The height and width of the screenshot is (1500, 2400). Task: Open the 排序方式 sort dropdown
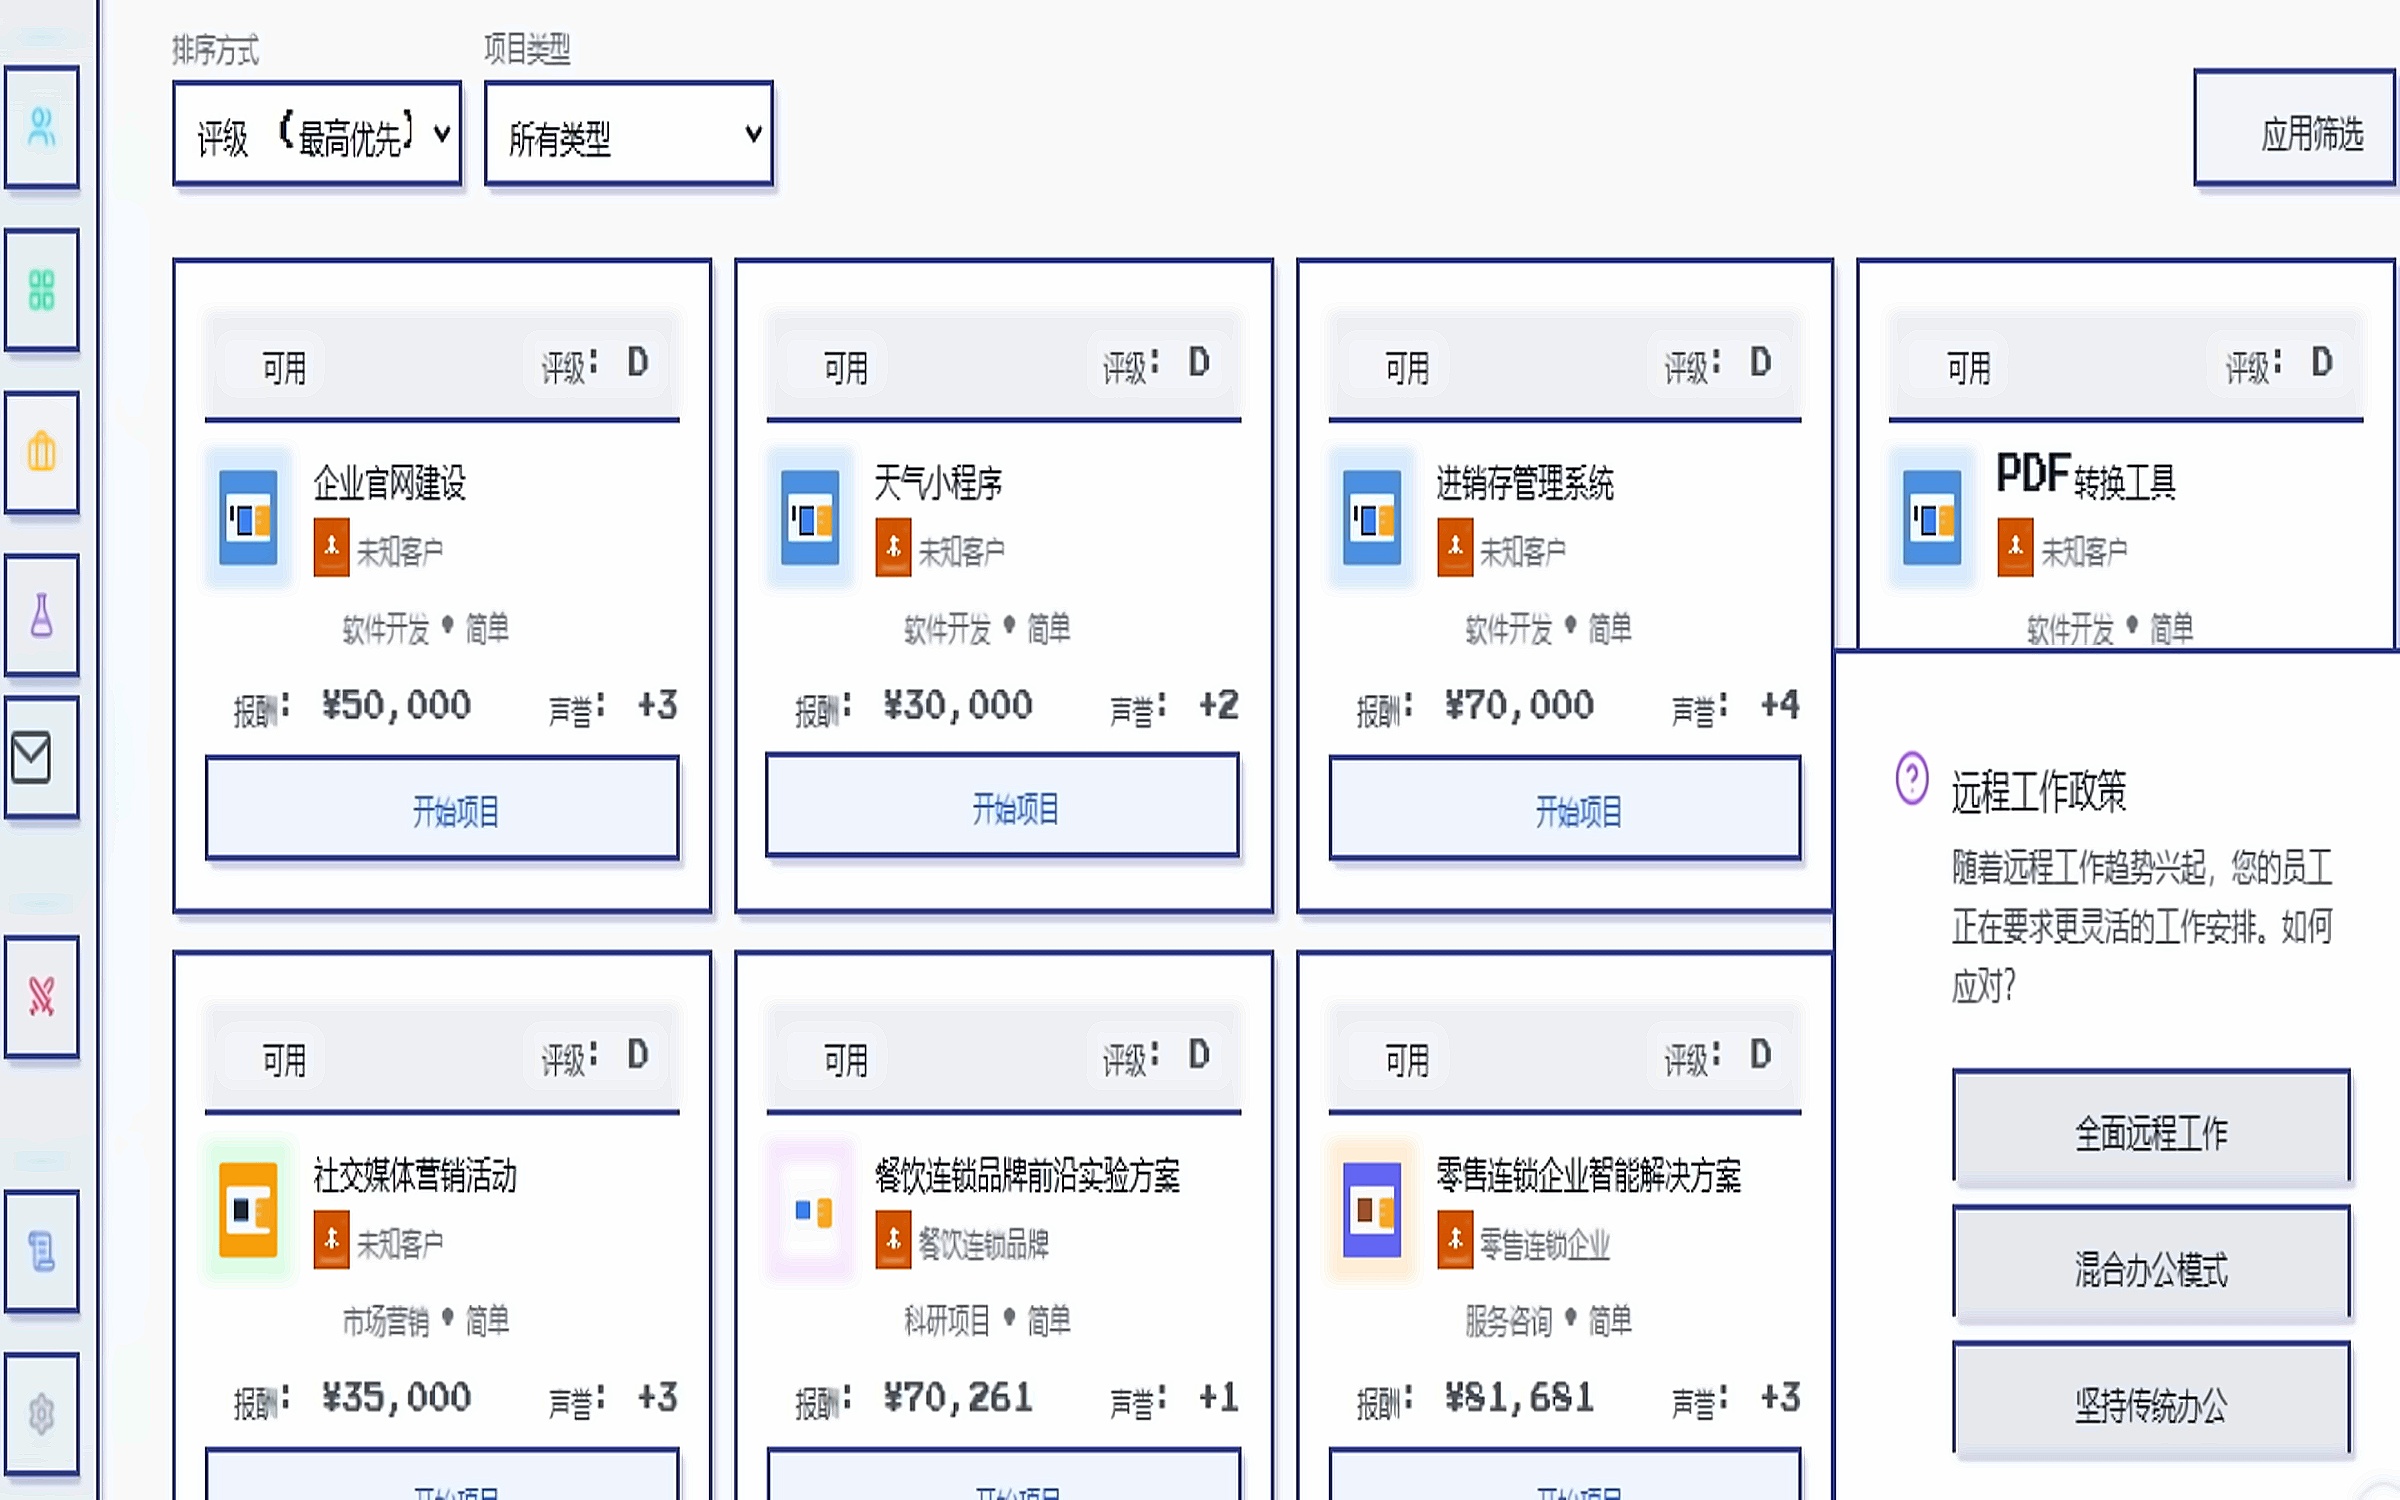(x=317, y=134)
